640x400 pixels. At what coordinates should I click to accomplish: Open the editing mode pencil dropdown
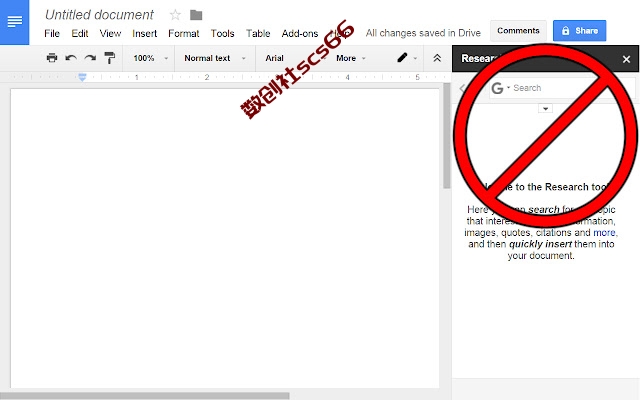[x=407, y=58]
